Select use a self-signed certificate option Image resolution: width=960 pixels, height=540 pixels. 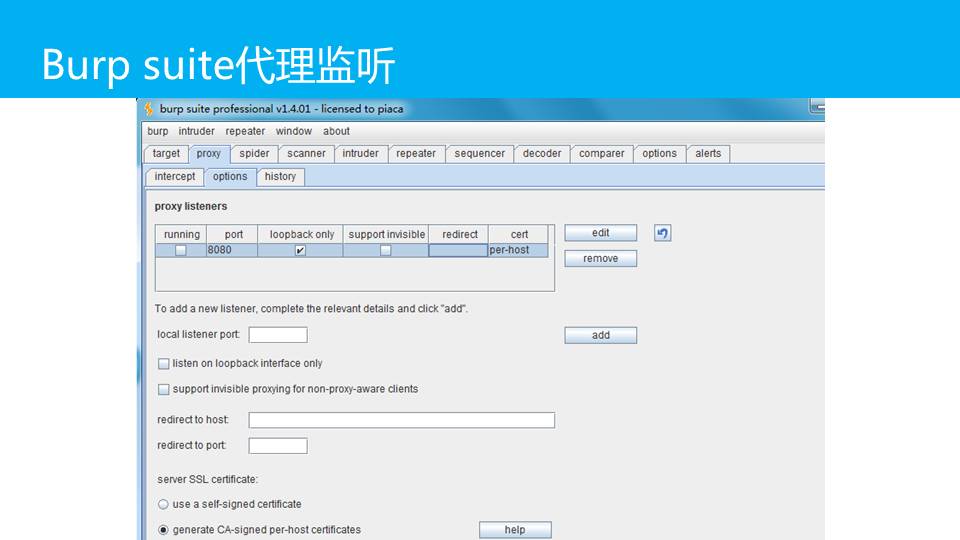tap(164, 505)
